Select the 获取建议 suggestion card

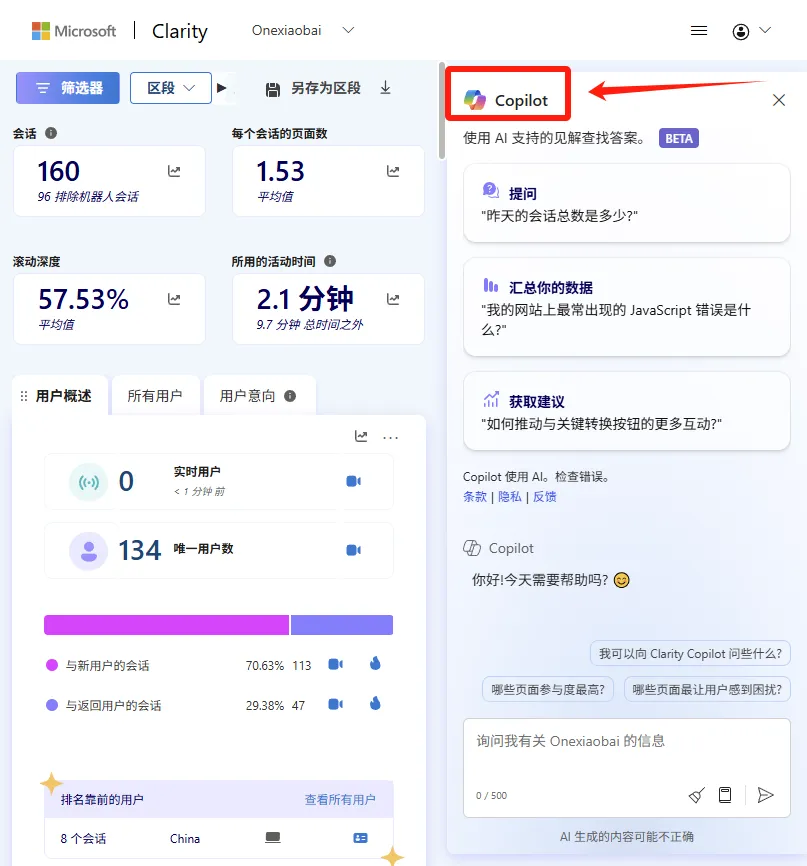click(x=627, y=411)
